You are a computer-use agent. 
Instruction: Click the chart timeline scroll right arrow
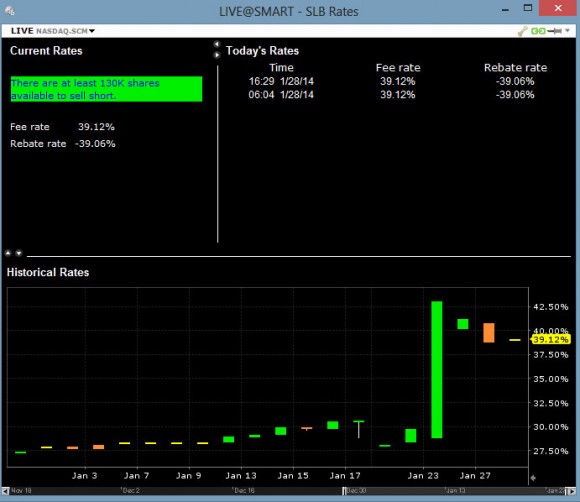[x=572, y=491]
